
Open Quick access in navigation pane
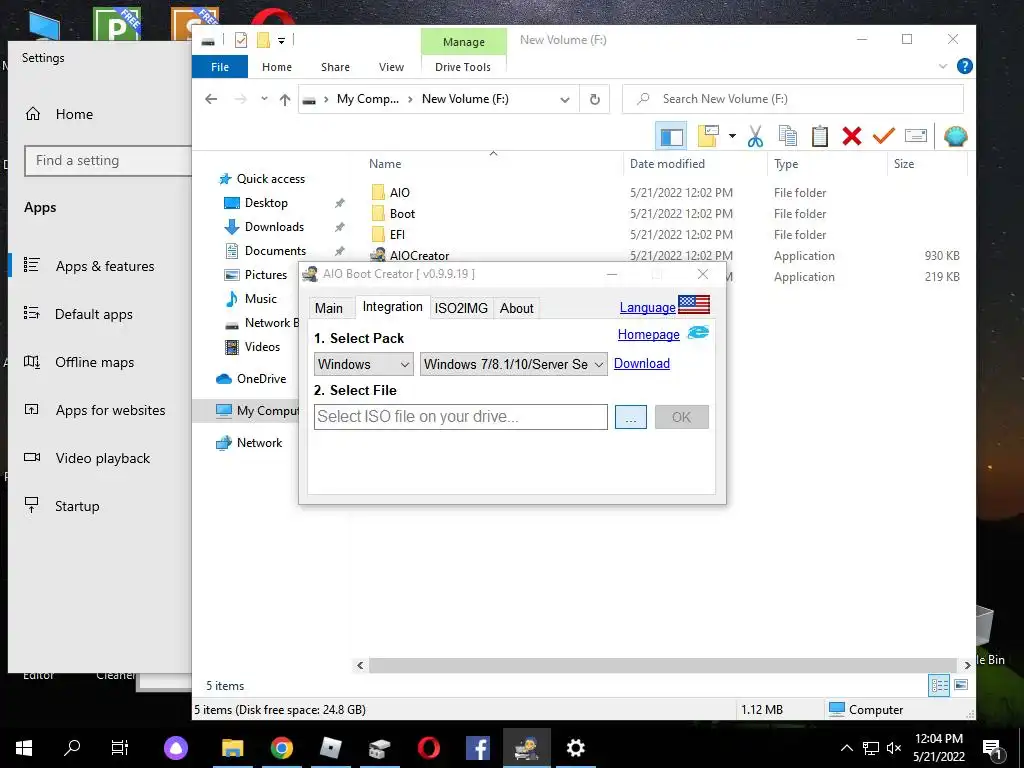coord(270,178)
